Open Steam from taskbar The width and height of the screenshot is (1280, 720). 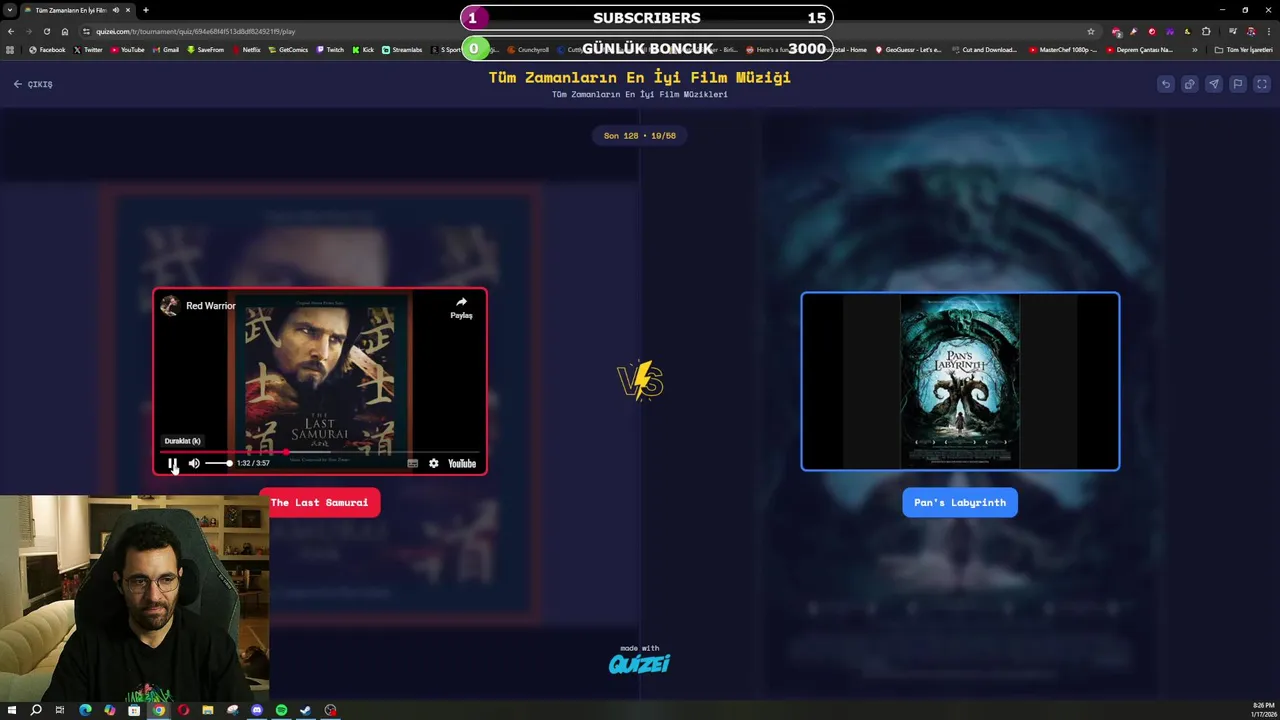[306, 710]
